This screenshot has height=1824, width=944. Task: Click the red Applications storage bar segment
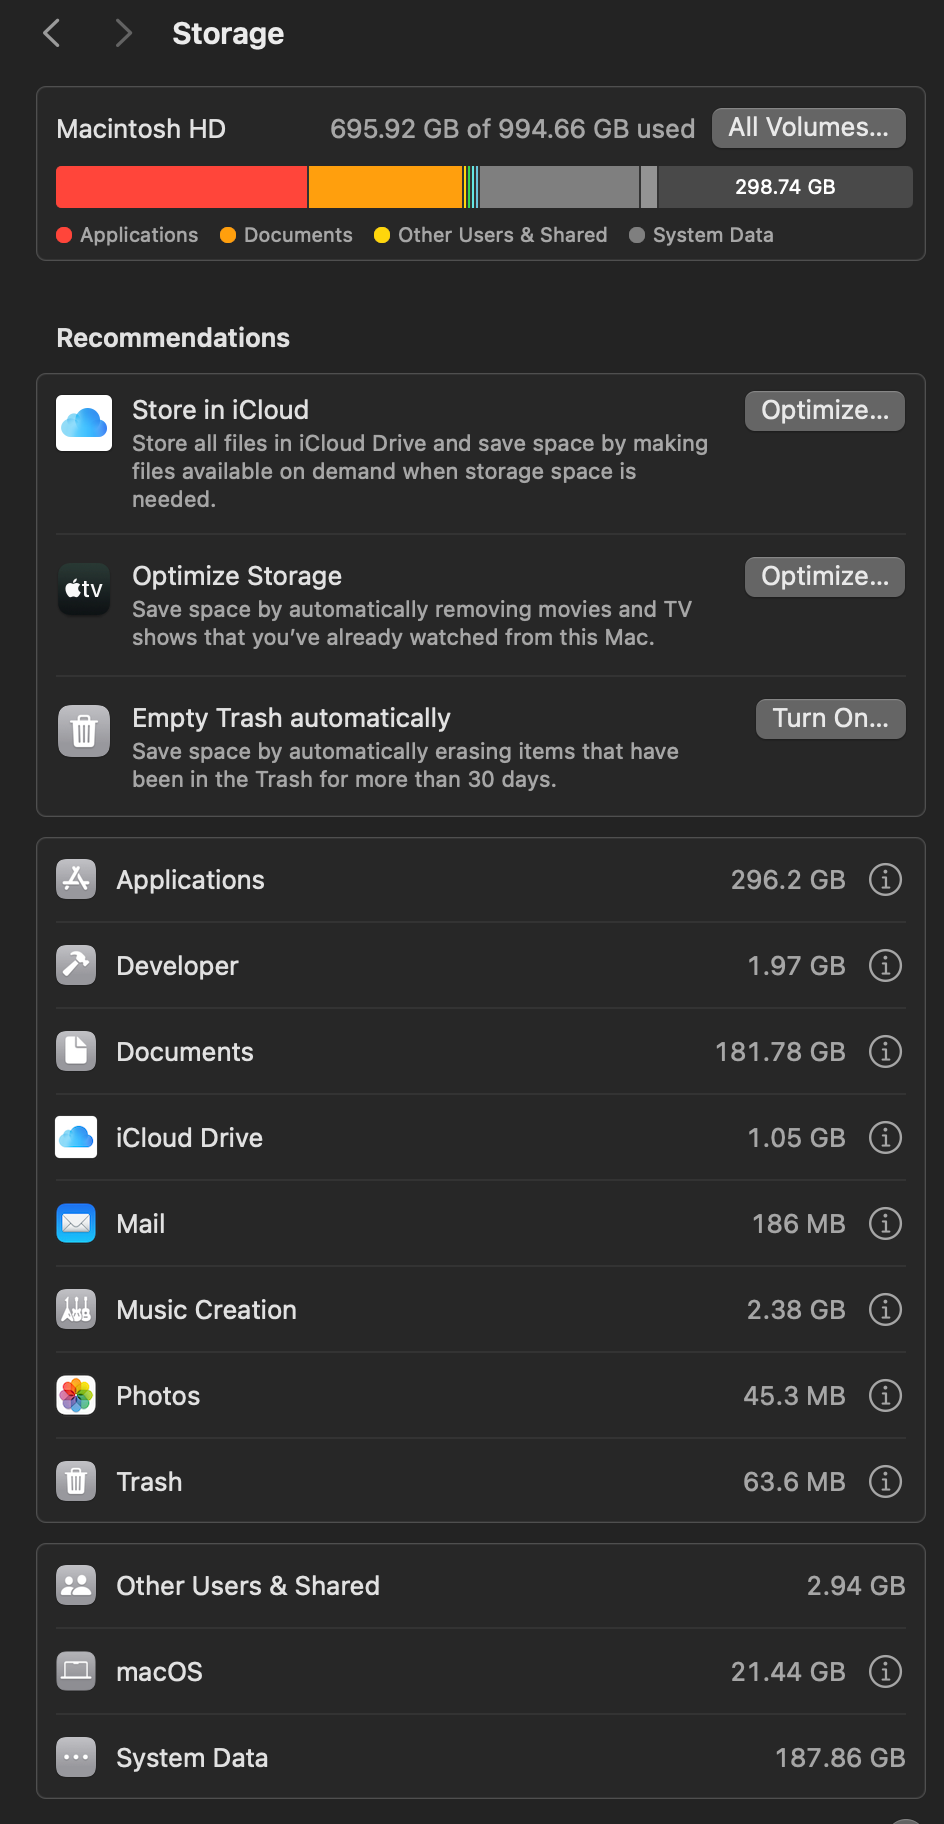[182, 187]
